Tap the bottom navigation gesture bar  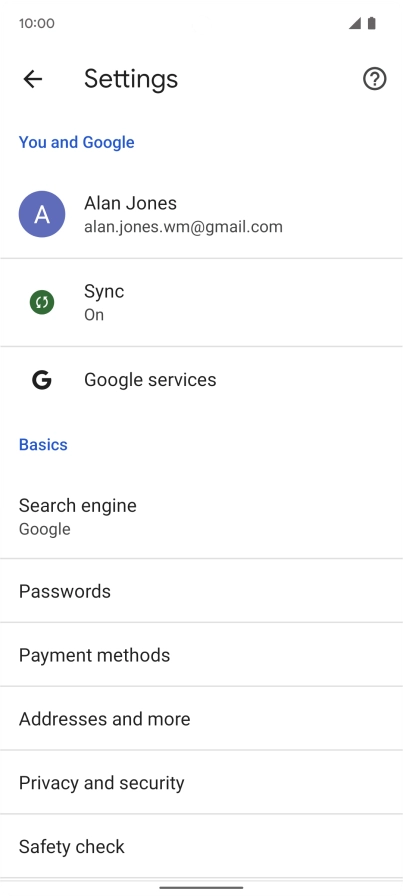(x=201, y=887)
